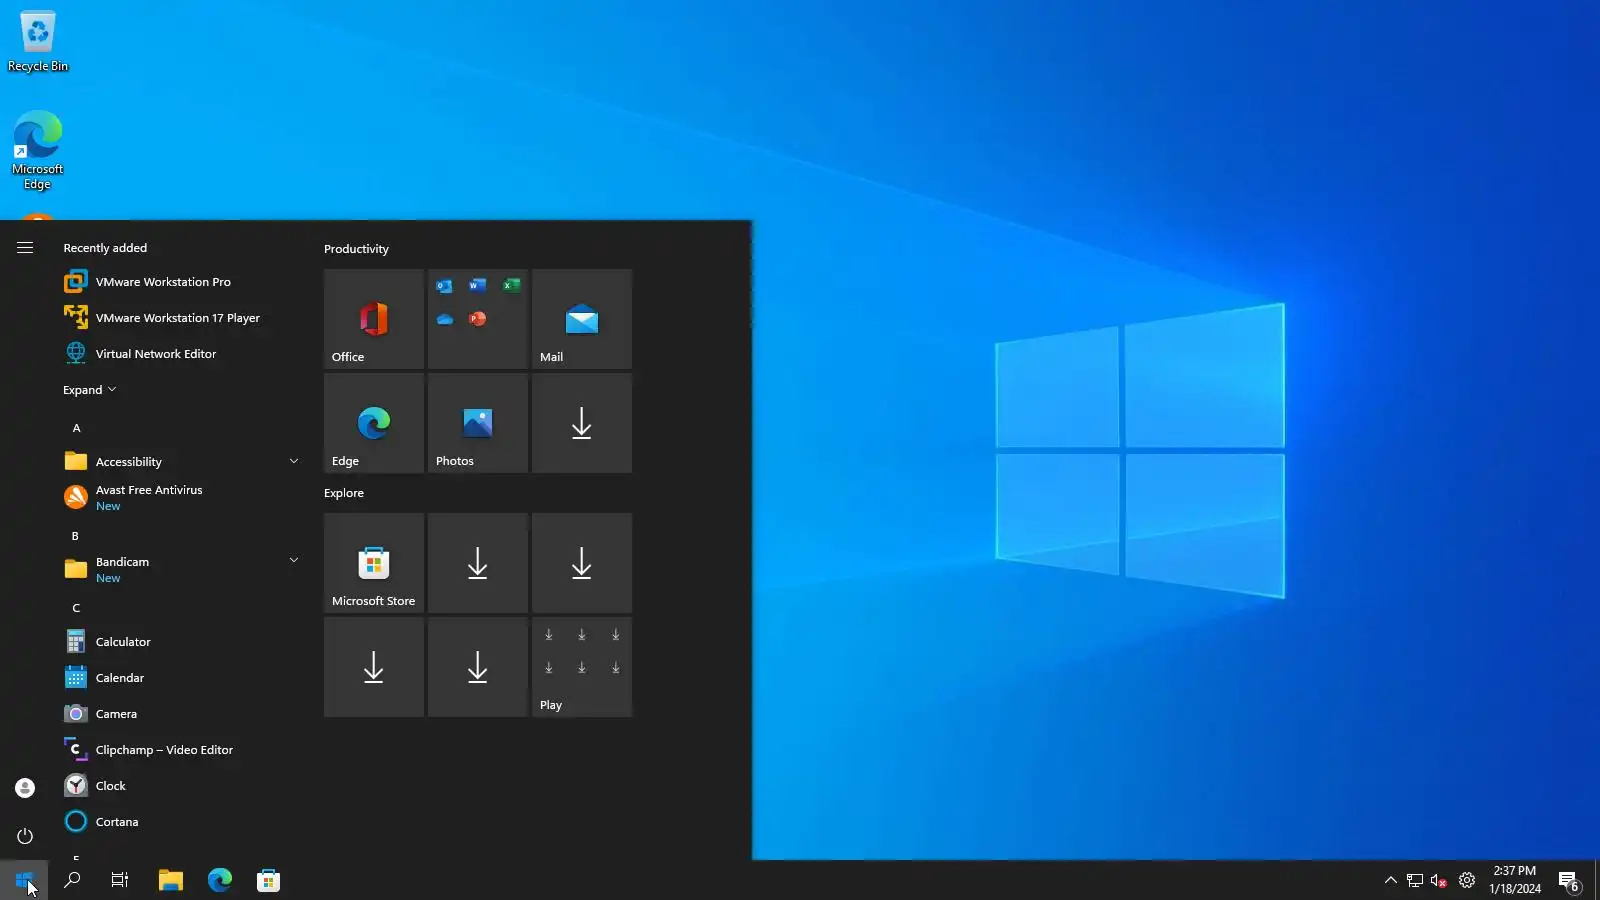The width and height of the screenshot is (1600, 900).
Task: Launch Cortana from the app list
Action: tap(180, 822)
